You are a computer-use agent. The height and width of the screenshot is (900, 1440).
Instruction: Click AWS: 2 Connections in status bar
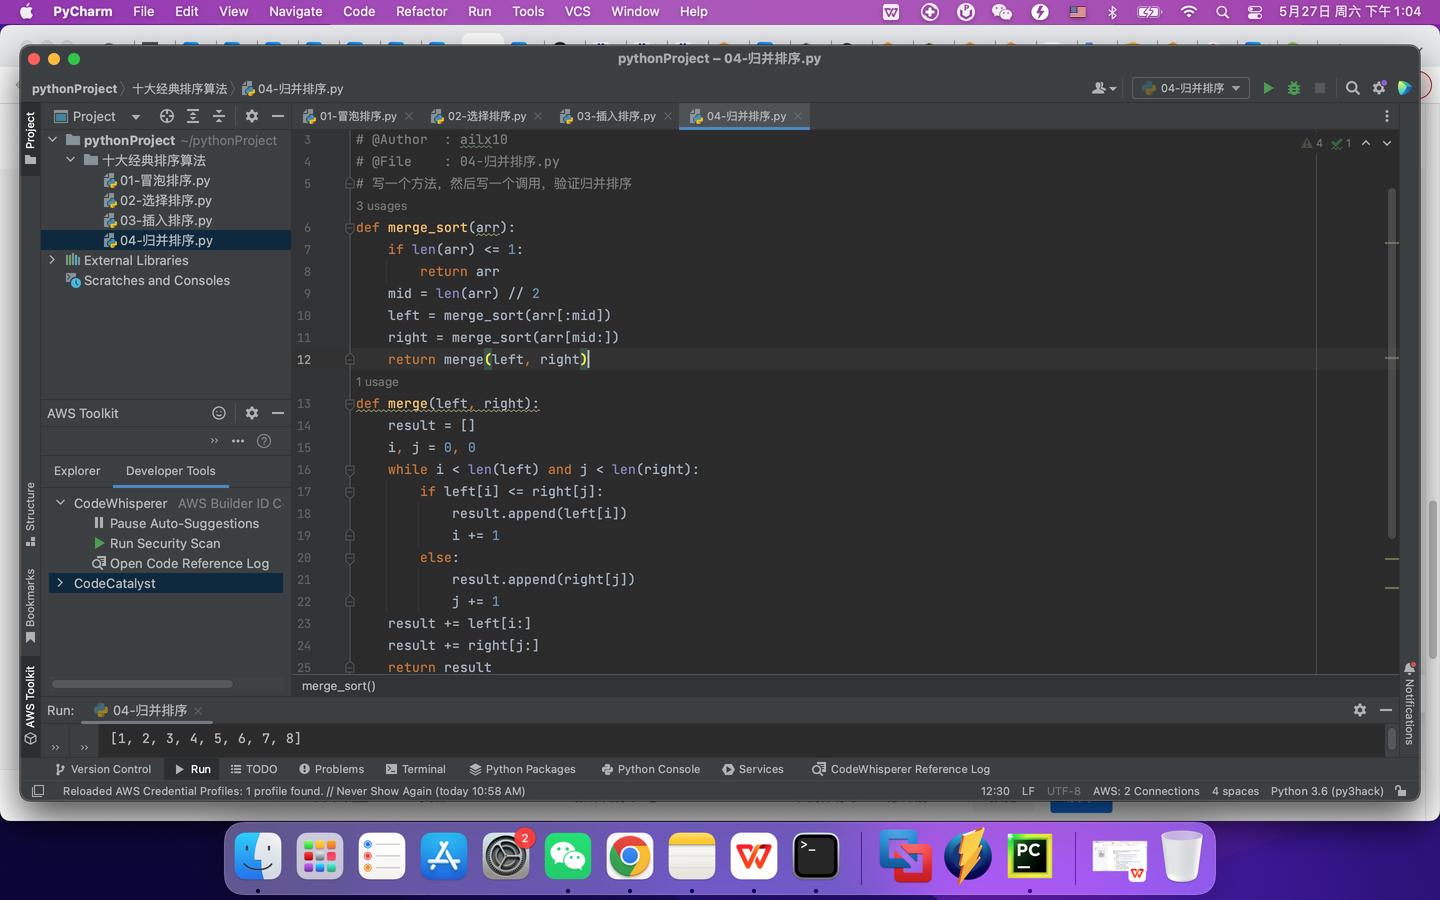1146,791
